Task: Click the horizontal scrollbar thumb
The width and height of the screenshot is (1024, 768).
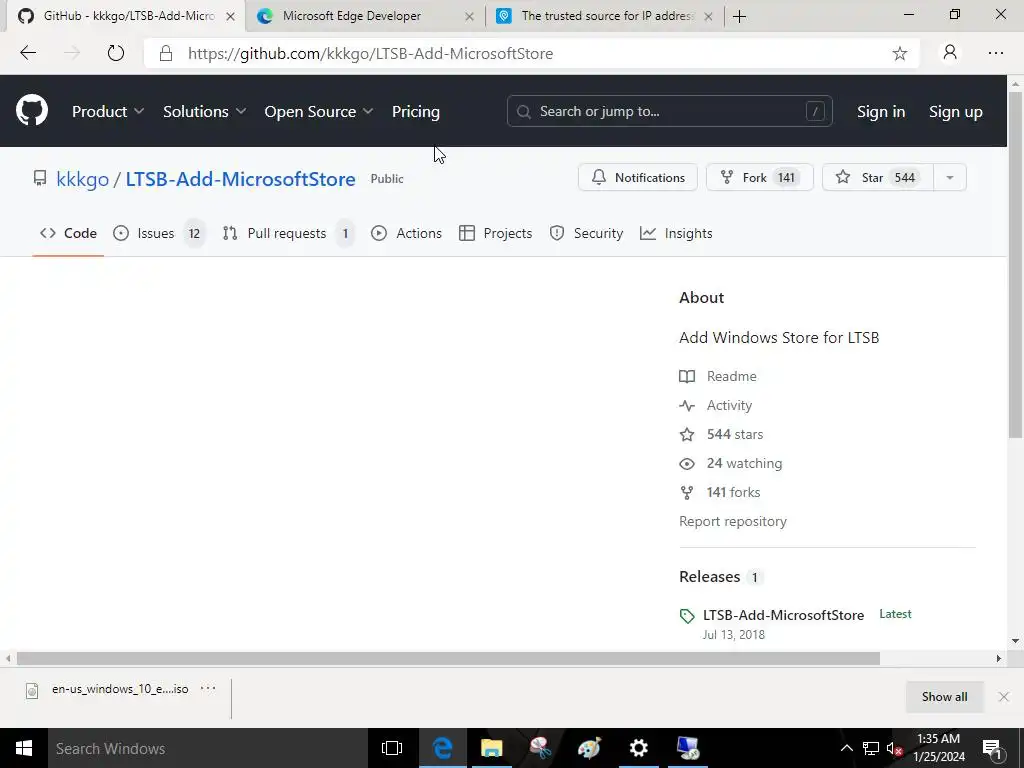Action: click(x=448, y=658)
